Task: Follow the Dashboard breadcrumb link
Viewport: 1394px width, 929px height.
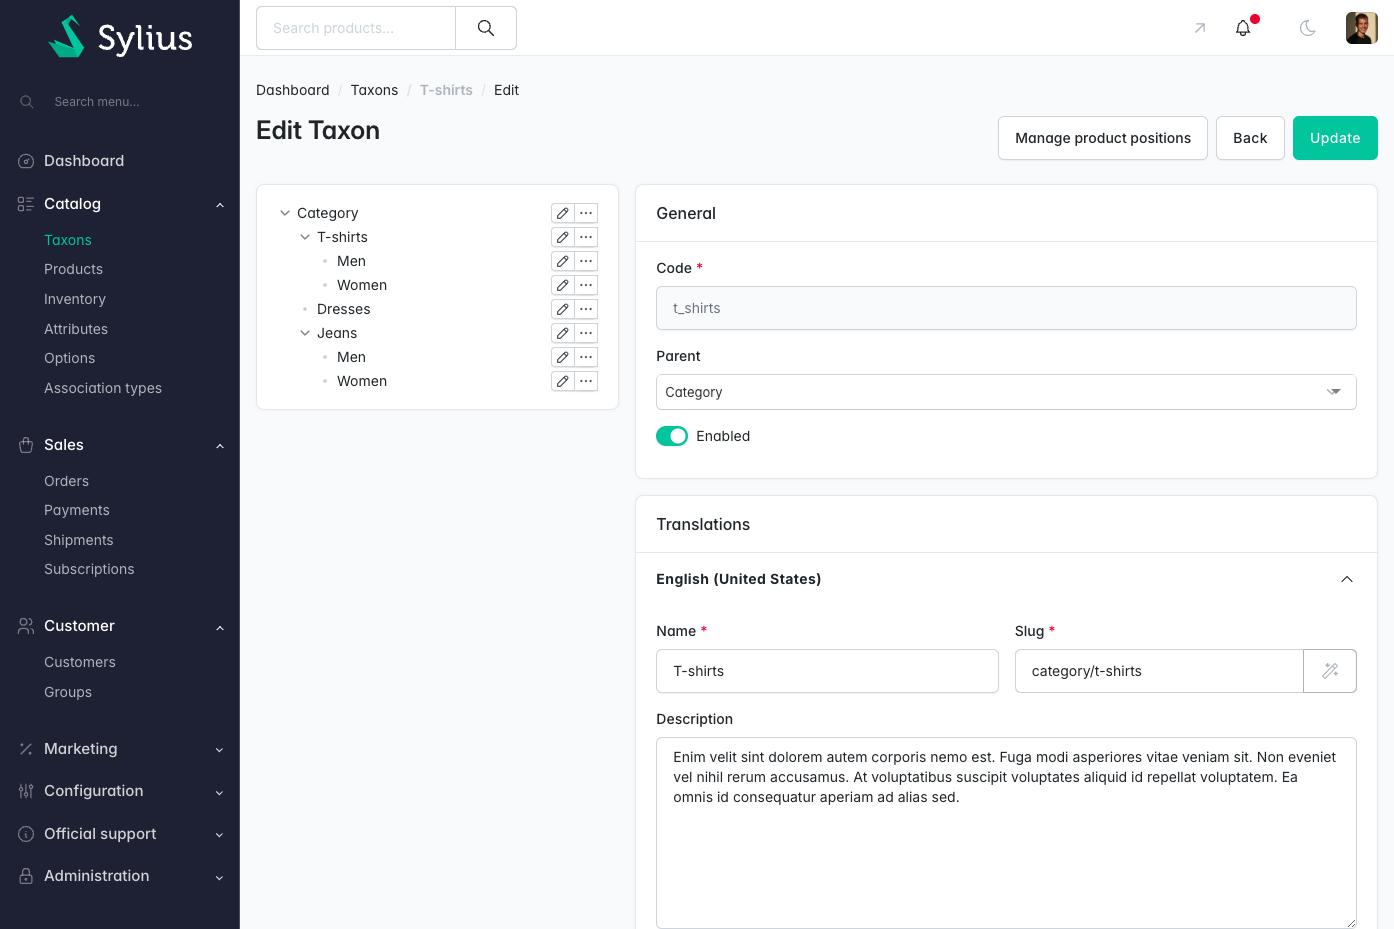Action: (x=293, y=90)
